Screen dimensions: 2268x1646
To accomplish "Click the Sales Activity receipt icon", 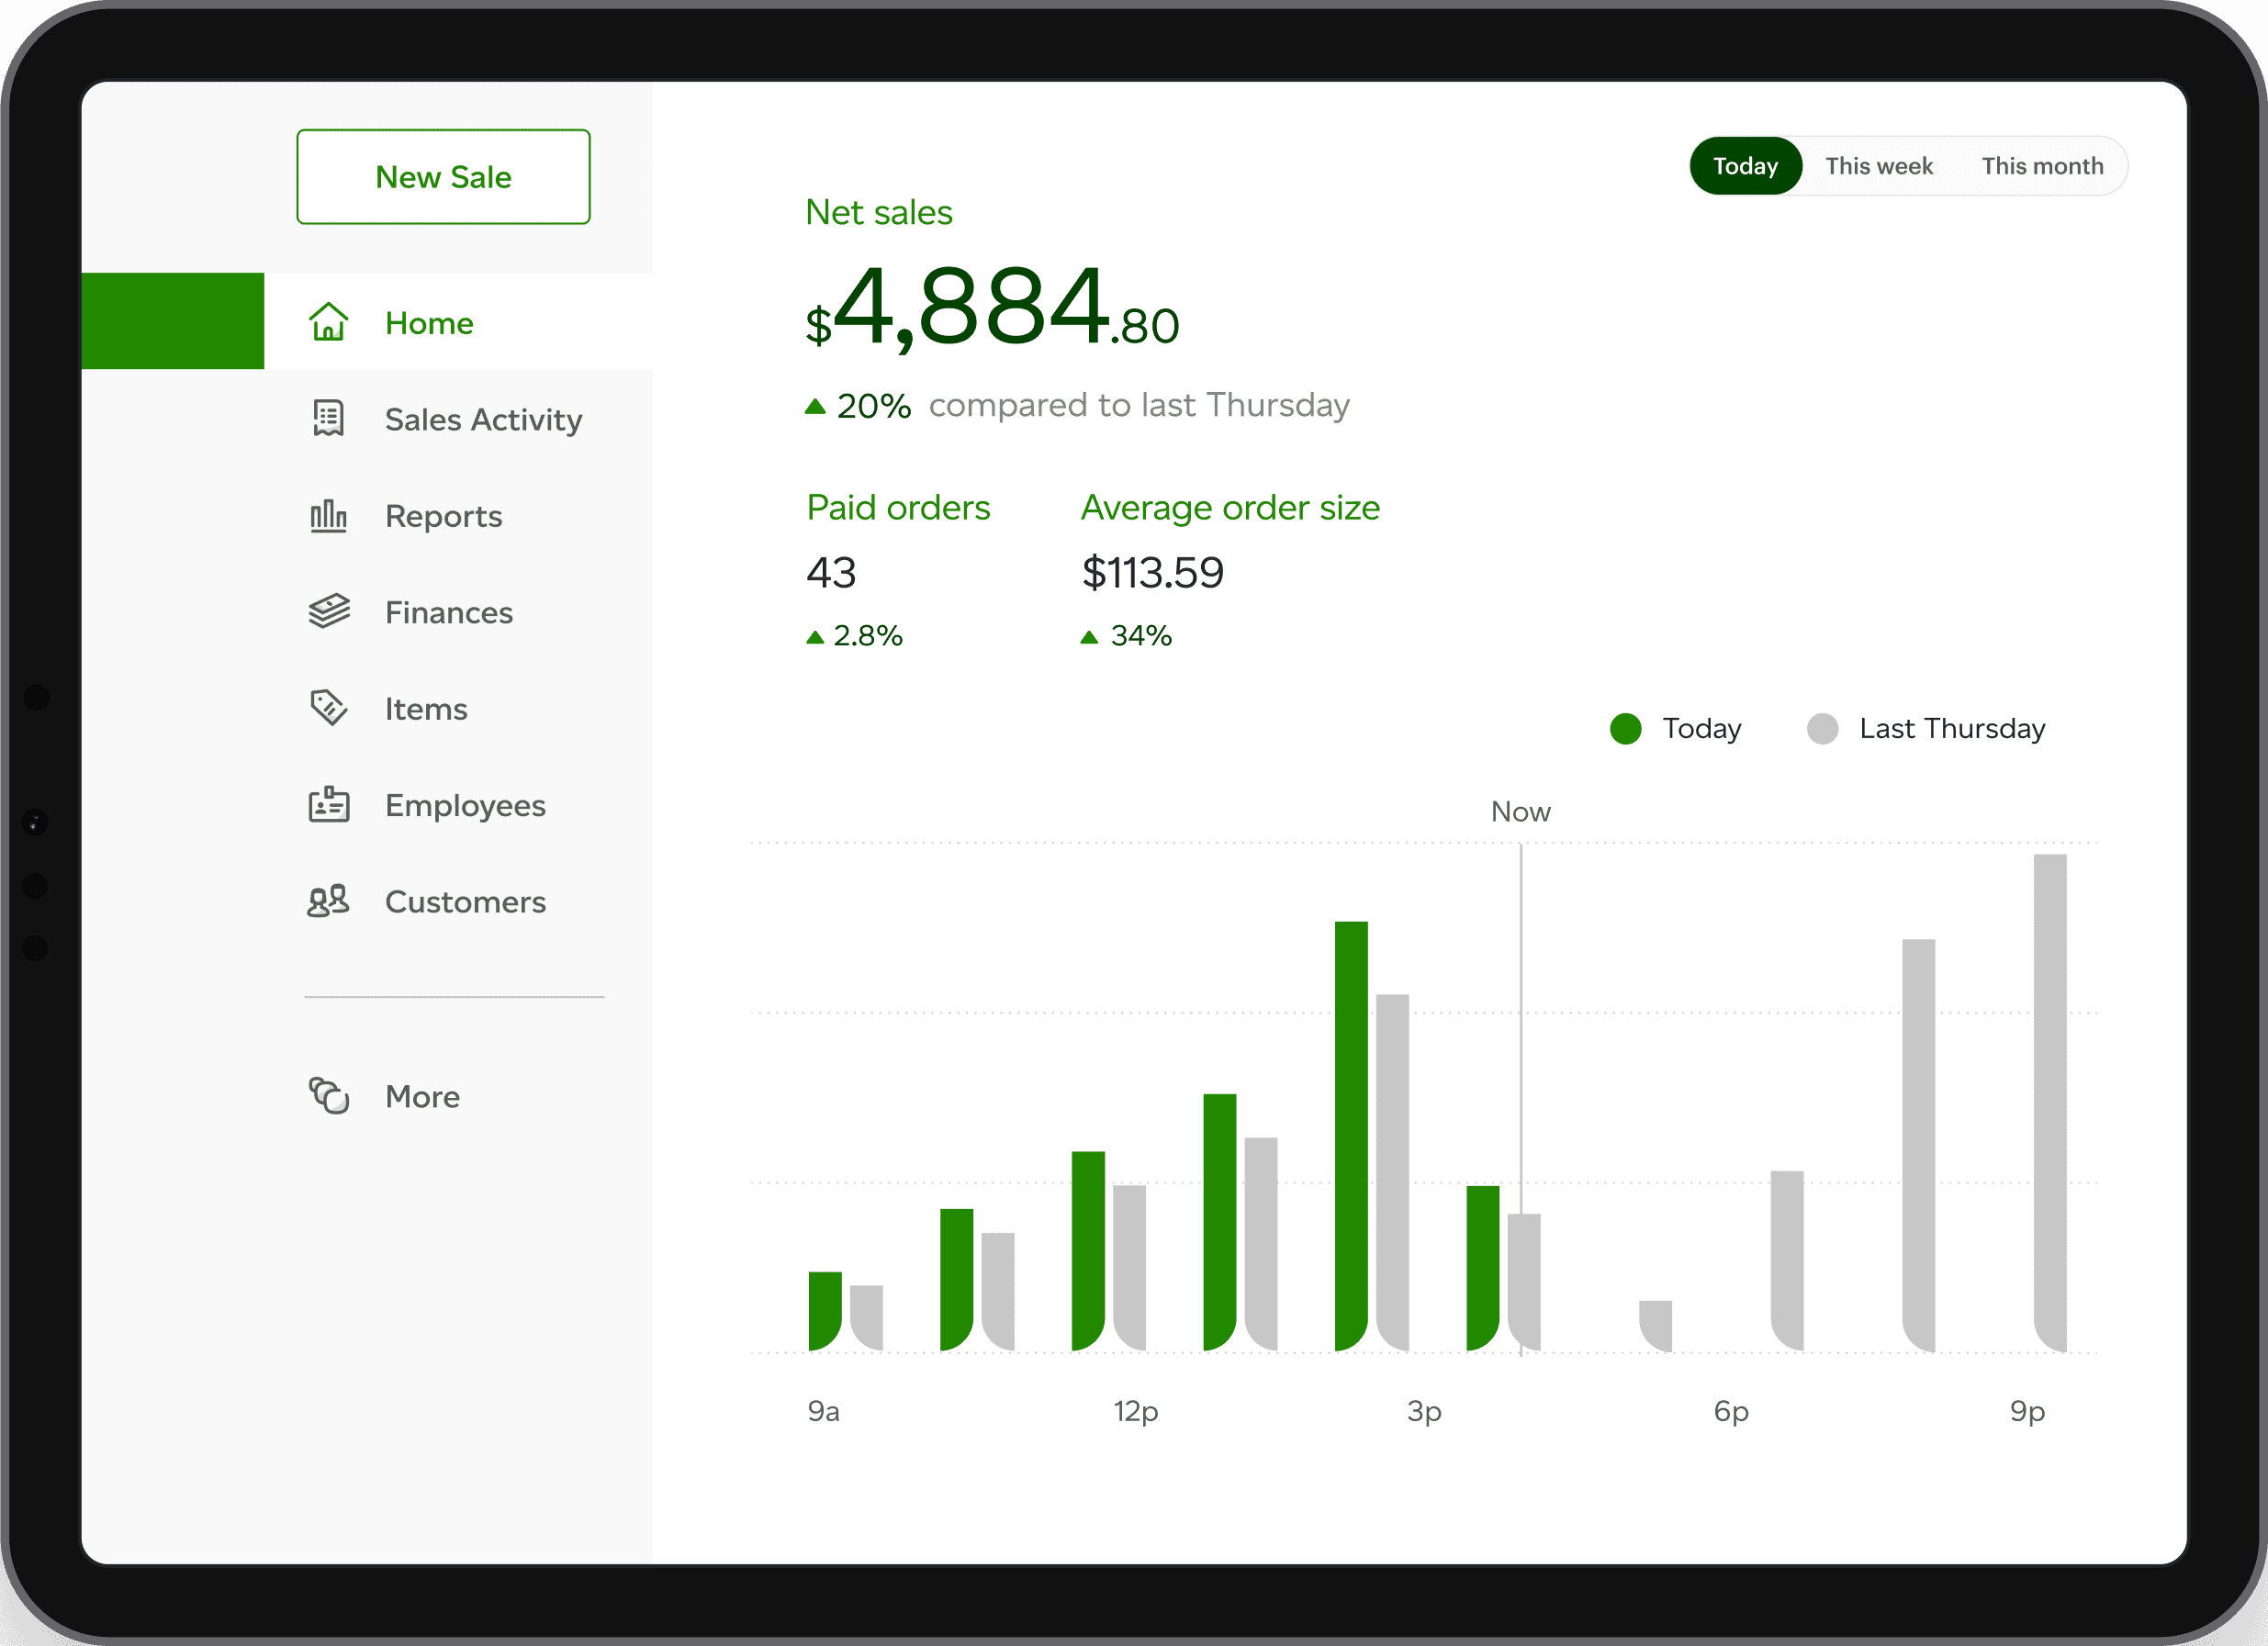I will click(328, 418).
